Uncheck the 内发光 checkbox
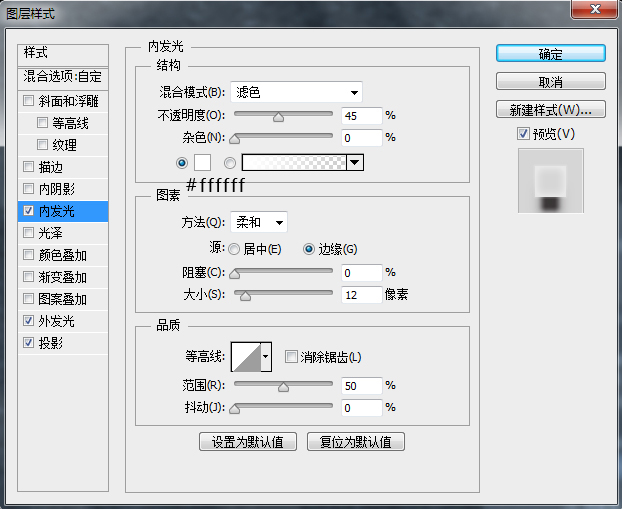 click(28, 211)
